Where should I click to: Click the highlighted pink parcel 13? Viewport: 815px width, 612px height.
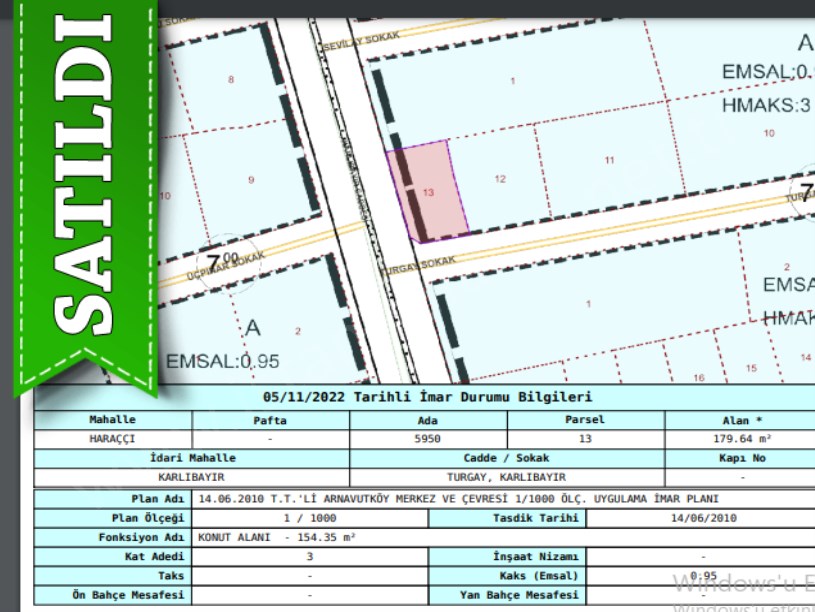pos(430,190)
